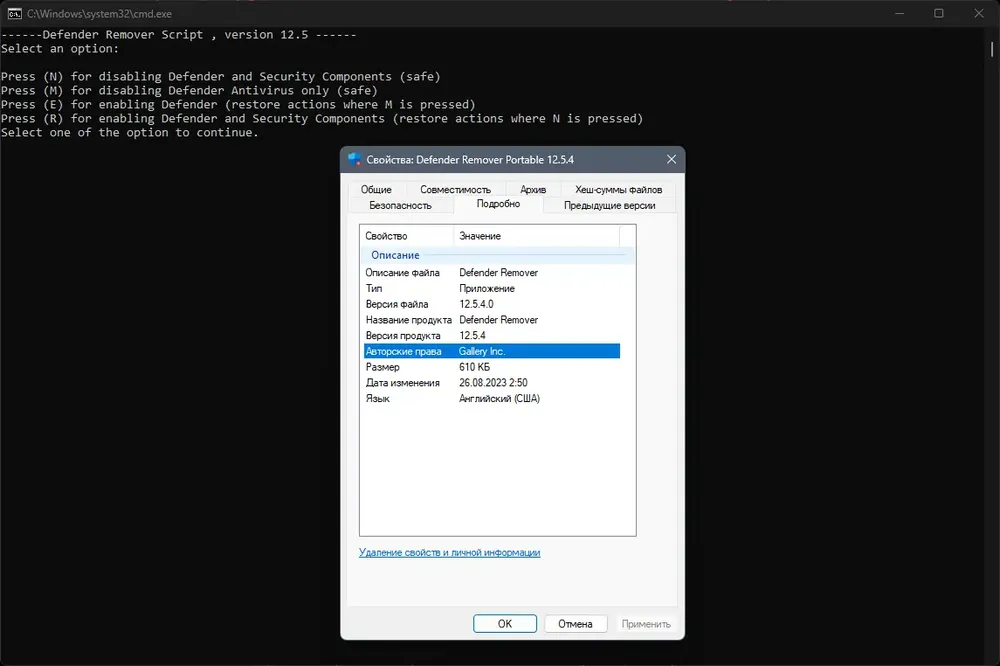Click the Применить button
The width and height of the screenshot is (1000, 666).
point(646,624)
